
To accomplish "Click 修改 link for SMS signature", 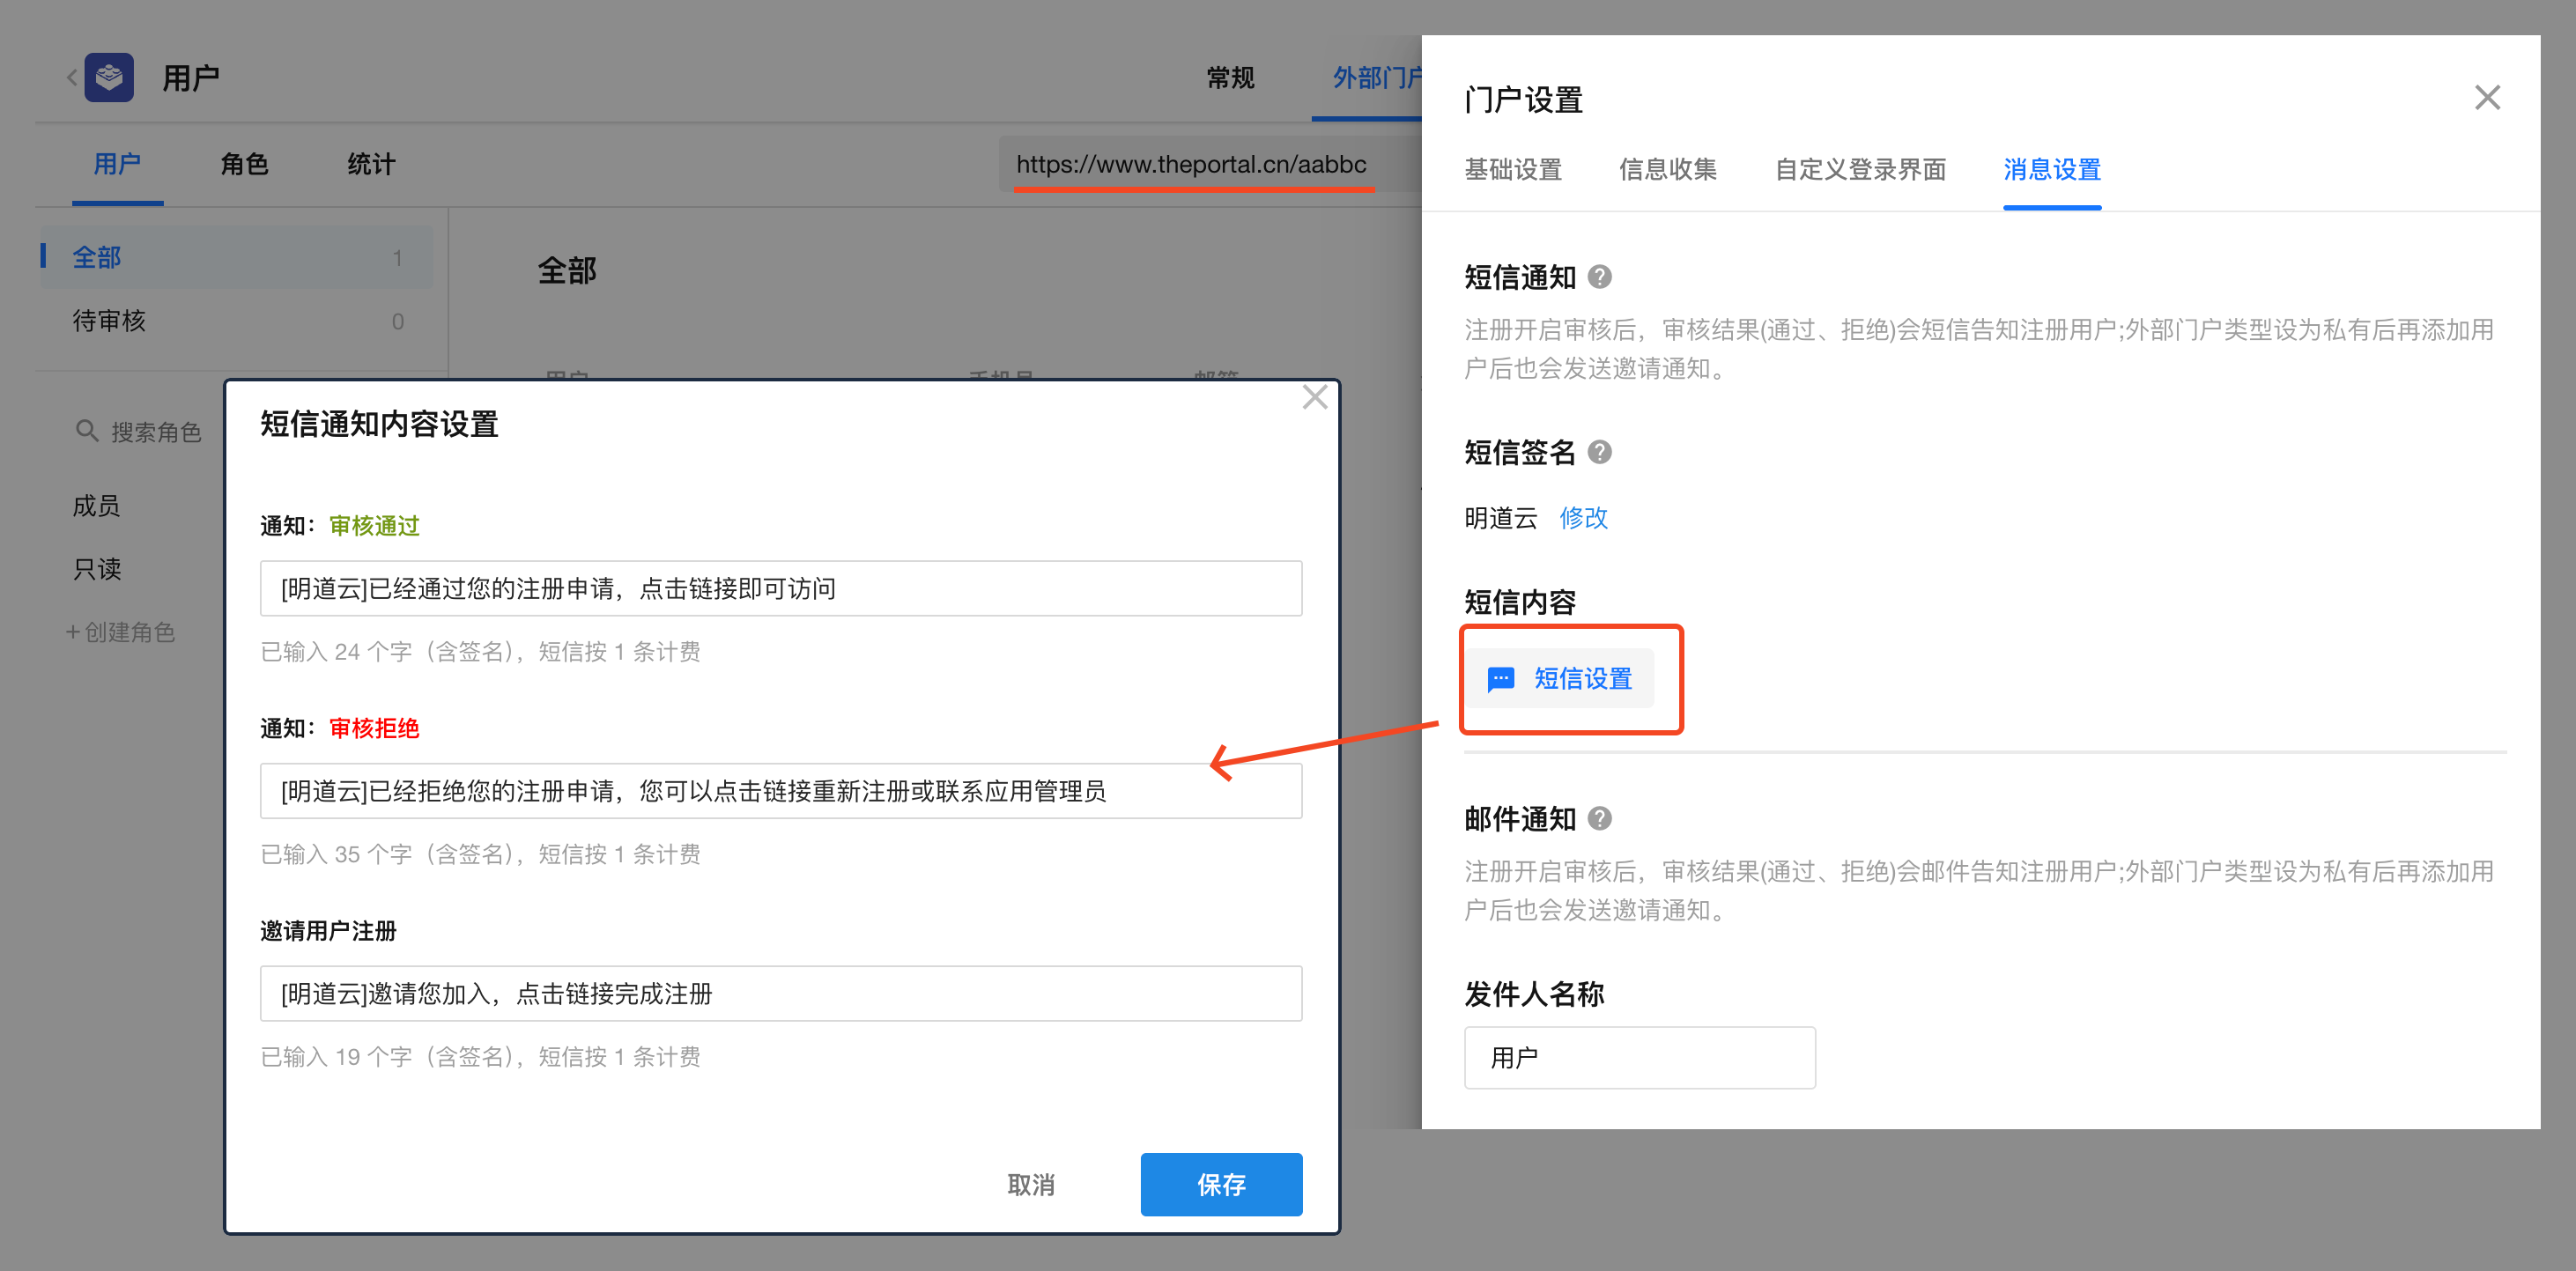I will pyautogui.click(x=1583, y=518).
